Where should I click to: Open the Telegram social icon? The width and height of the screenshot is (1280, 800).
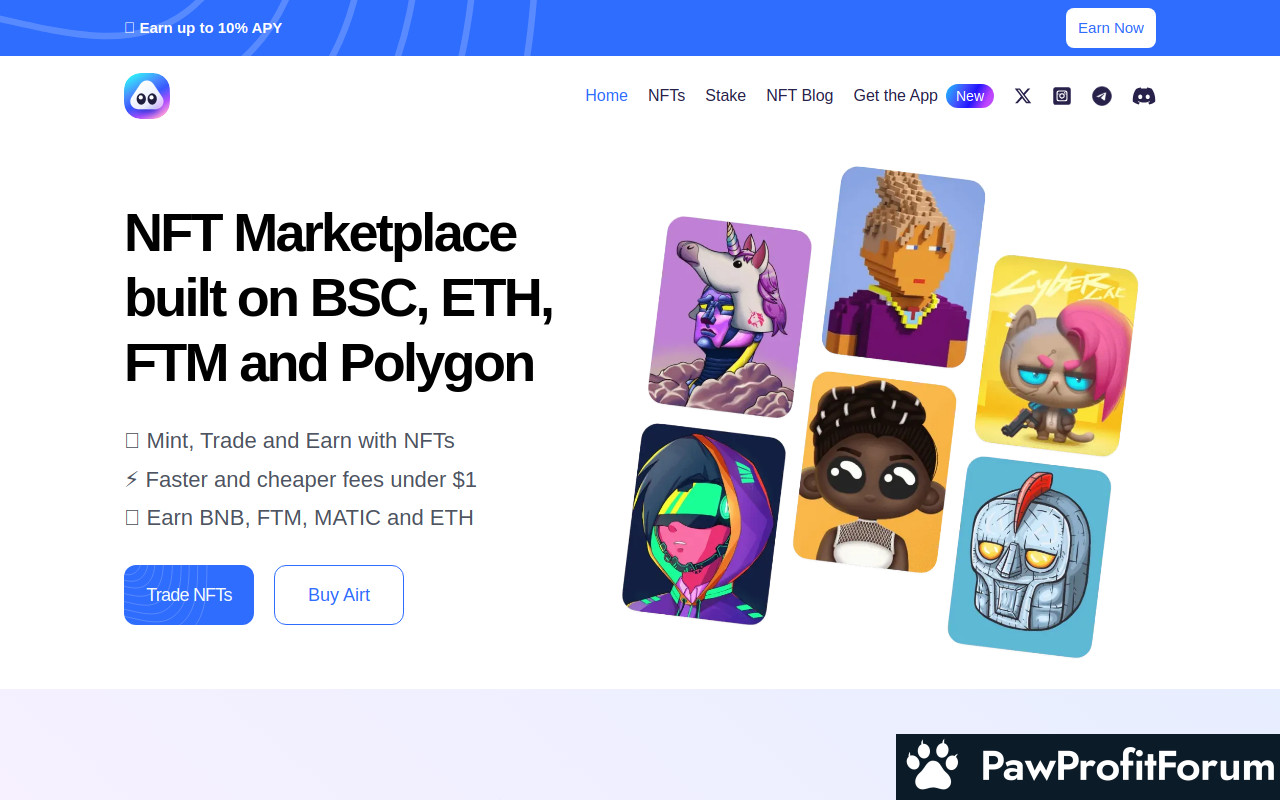1102,96
